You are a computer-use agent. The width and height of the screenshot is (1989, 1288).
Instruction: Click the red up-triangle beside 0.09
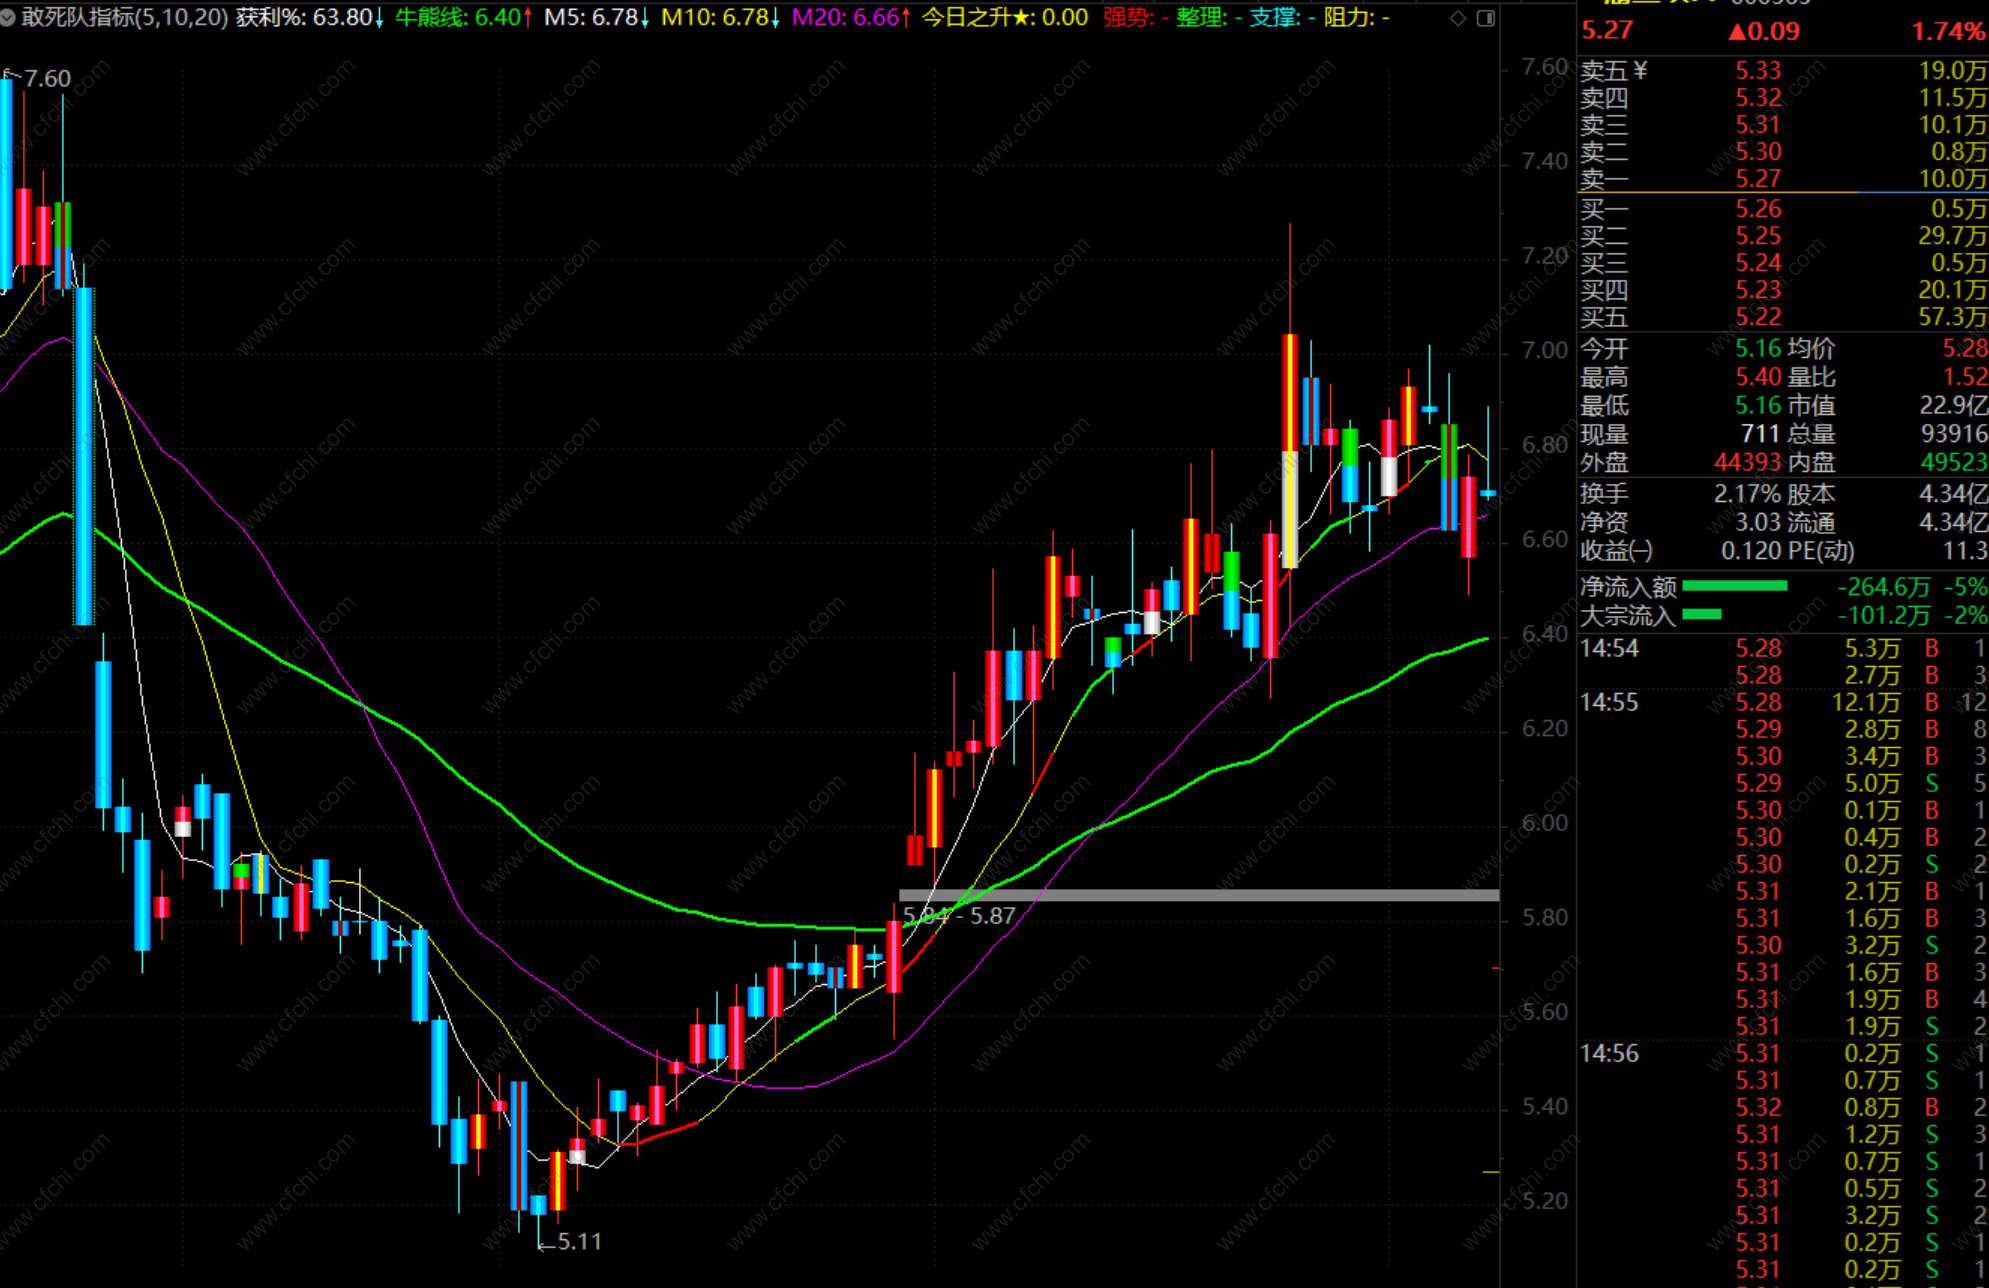point(1738,32)
